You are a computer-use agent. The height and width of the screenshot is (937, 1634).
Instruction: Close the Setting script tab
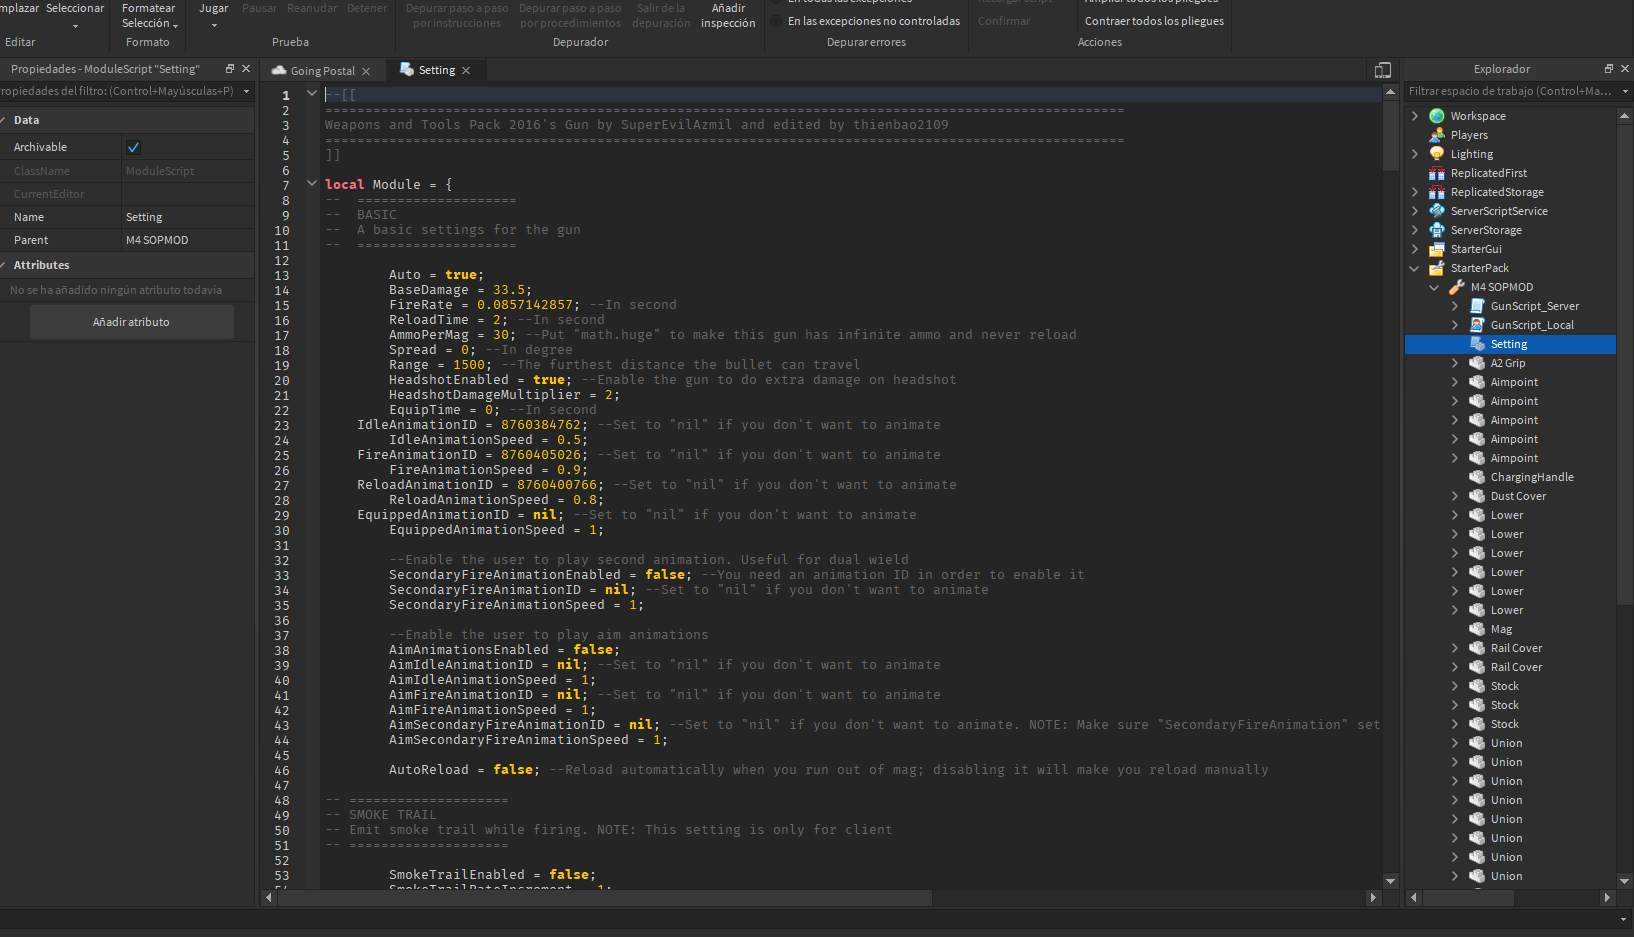[466, 71]
